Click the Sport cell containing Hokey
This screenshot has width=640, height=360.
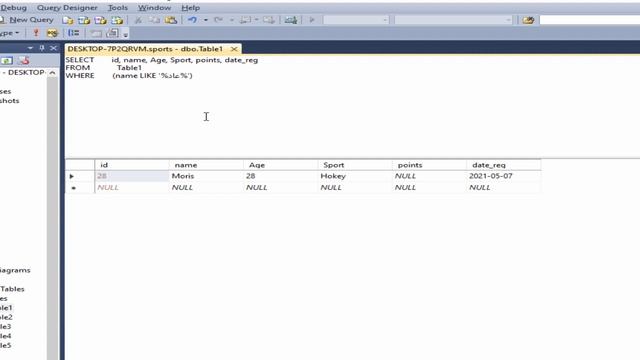click(x=355, y=176)
